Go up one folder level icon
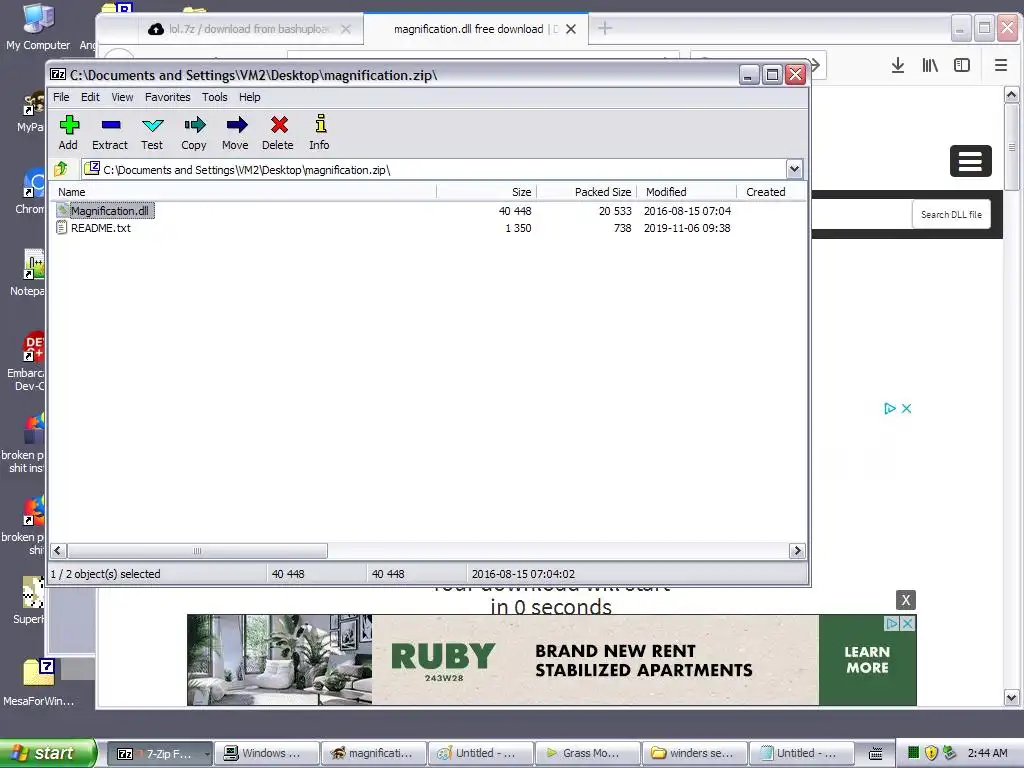 61,169
